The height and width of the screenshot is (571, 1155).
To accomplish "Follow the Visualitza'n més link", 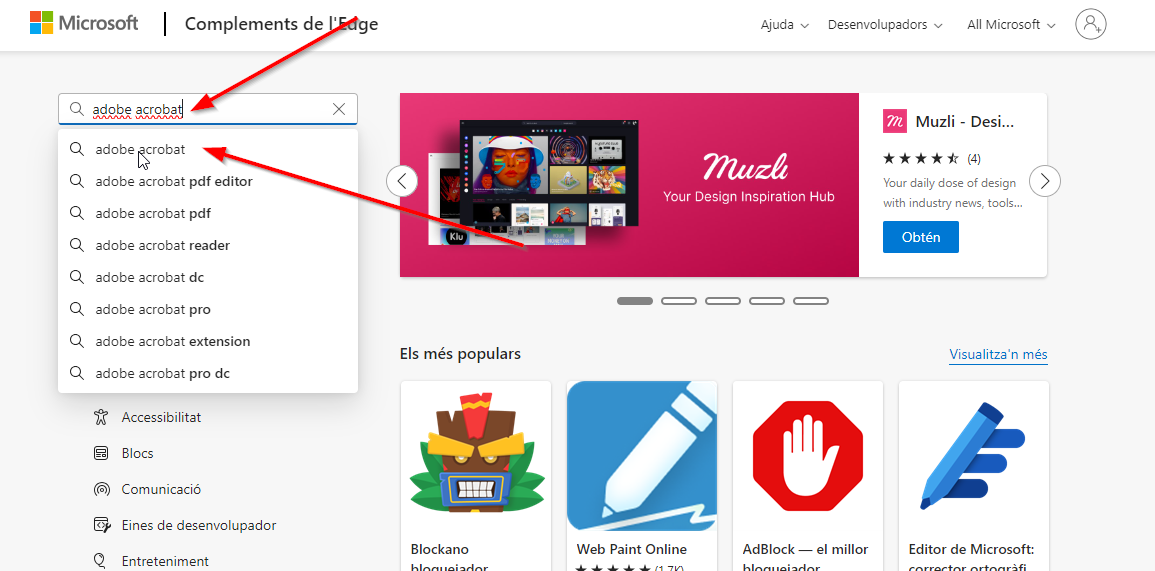I will 998,355.
